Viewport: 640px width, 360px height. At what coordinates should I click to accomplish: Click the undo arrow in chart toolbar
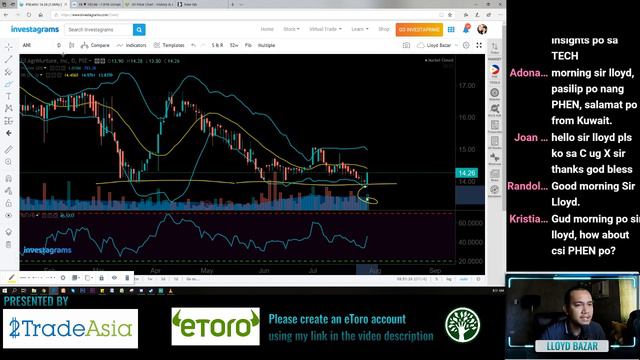click(193, 45)
